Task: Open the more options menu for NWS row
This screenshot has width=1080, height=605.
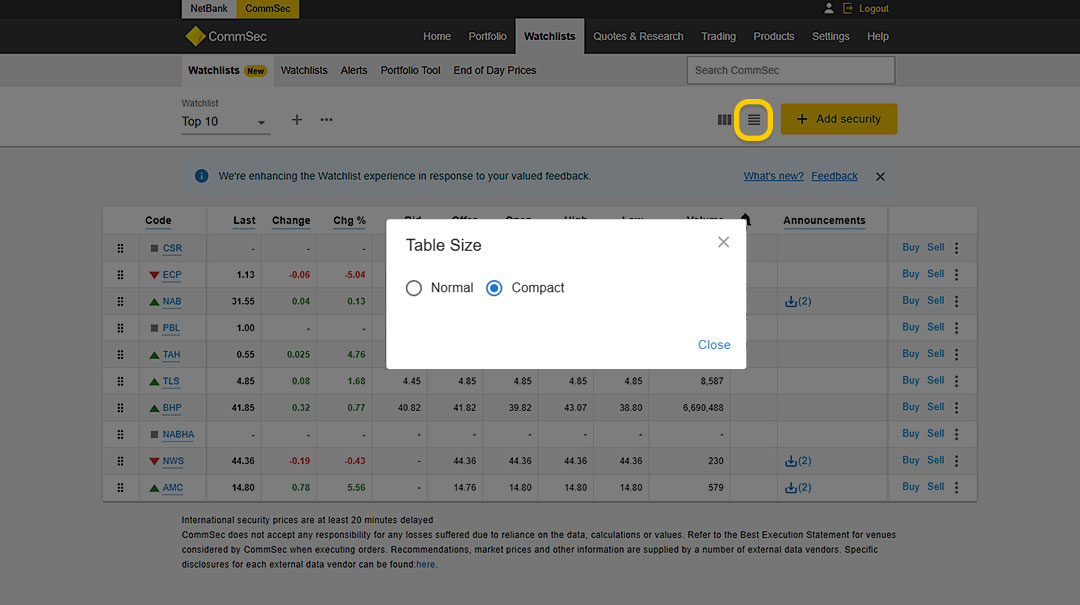Action: click(957, 461)
